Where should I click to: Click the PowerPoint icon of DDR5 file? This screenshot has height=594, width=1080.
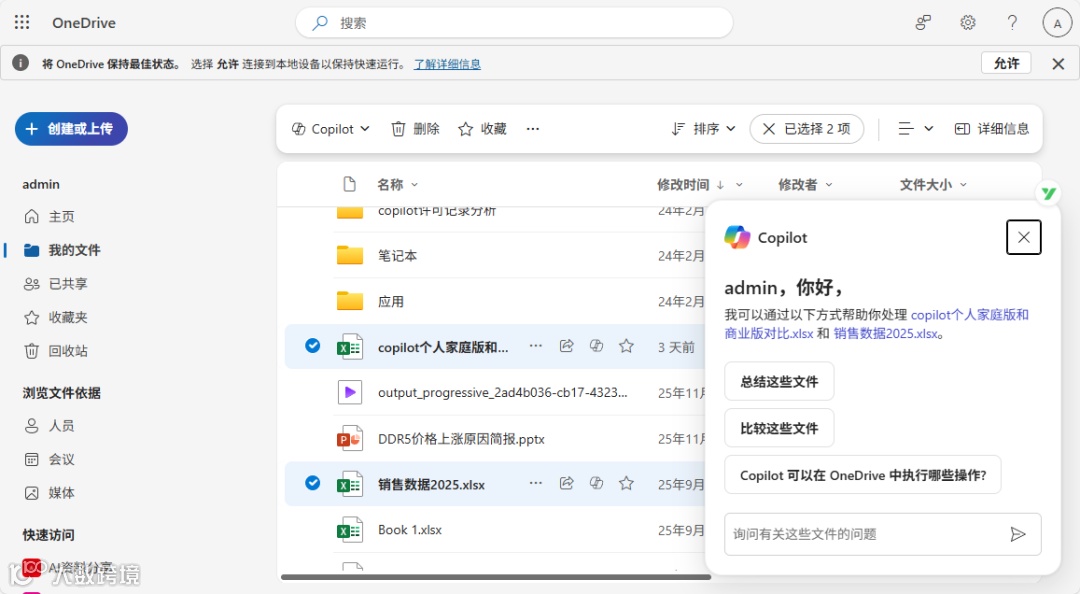(x=349, y=439)
